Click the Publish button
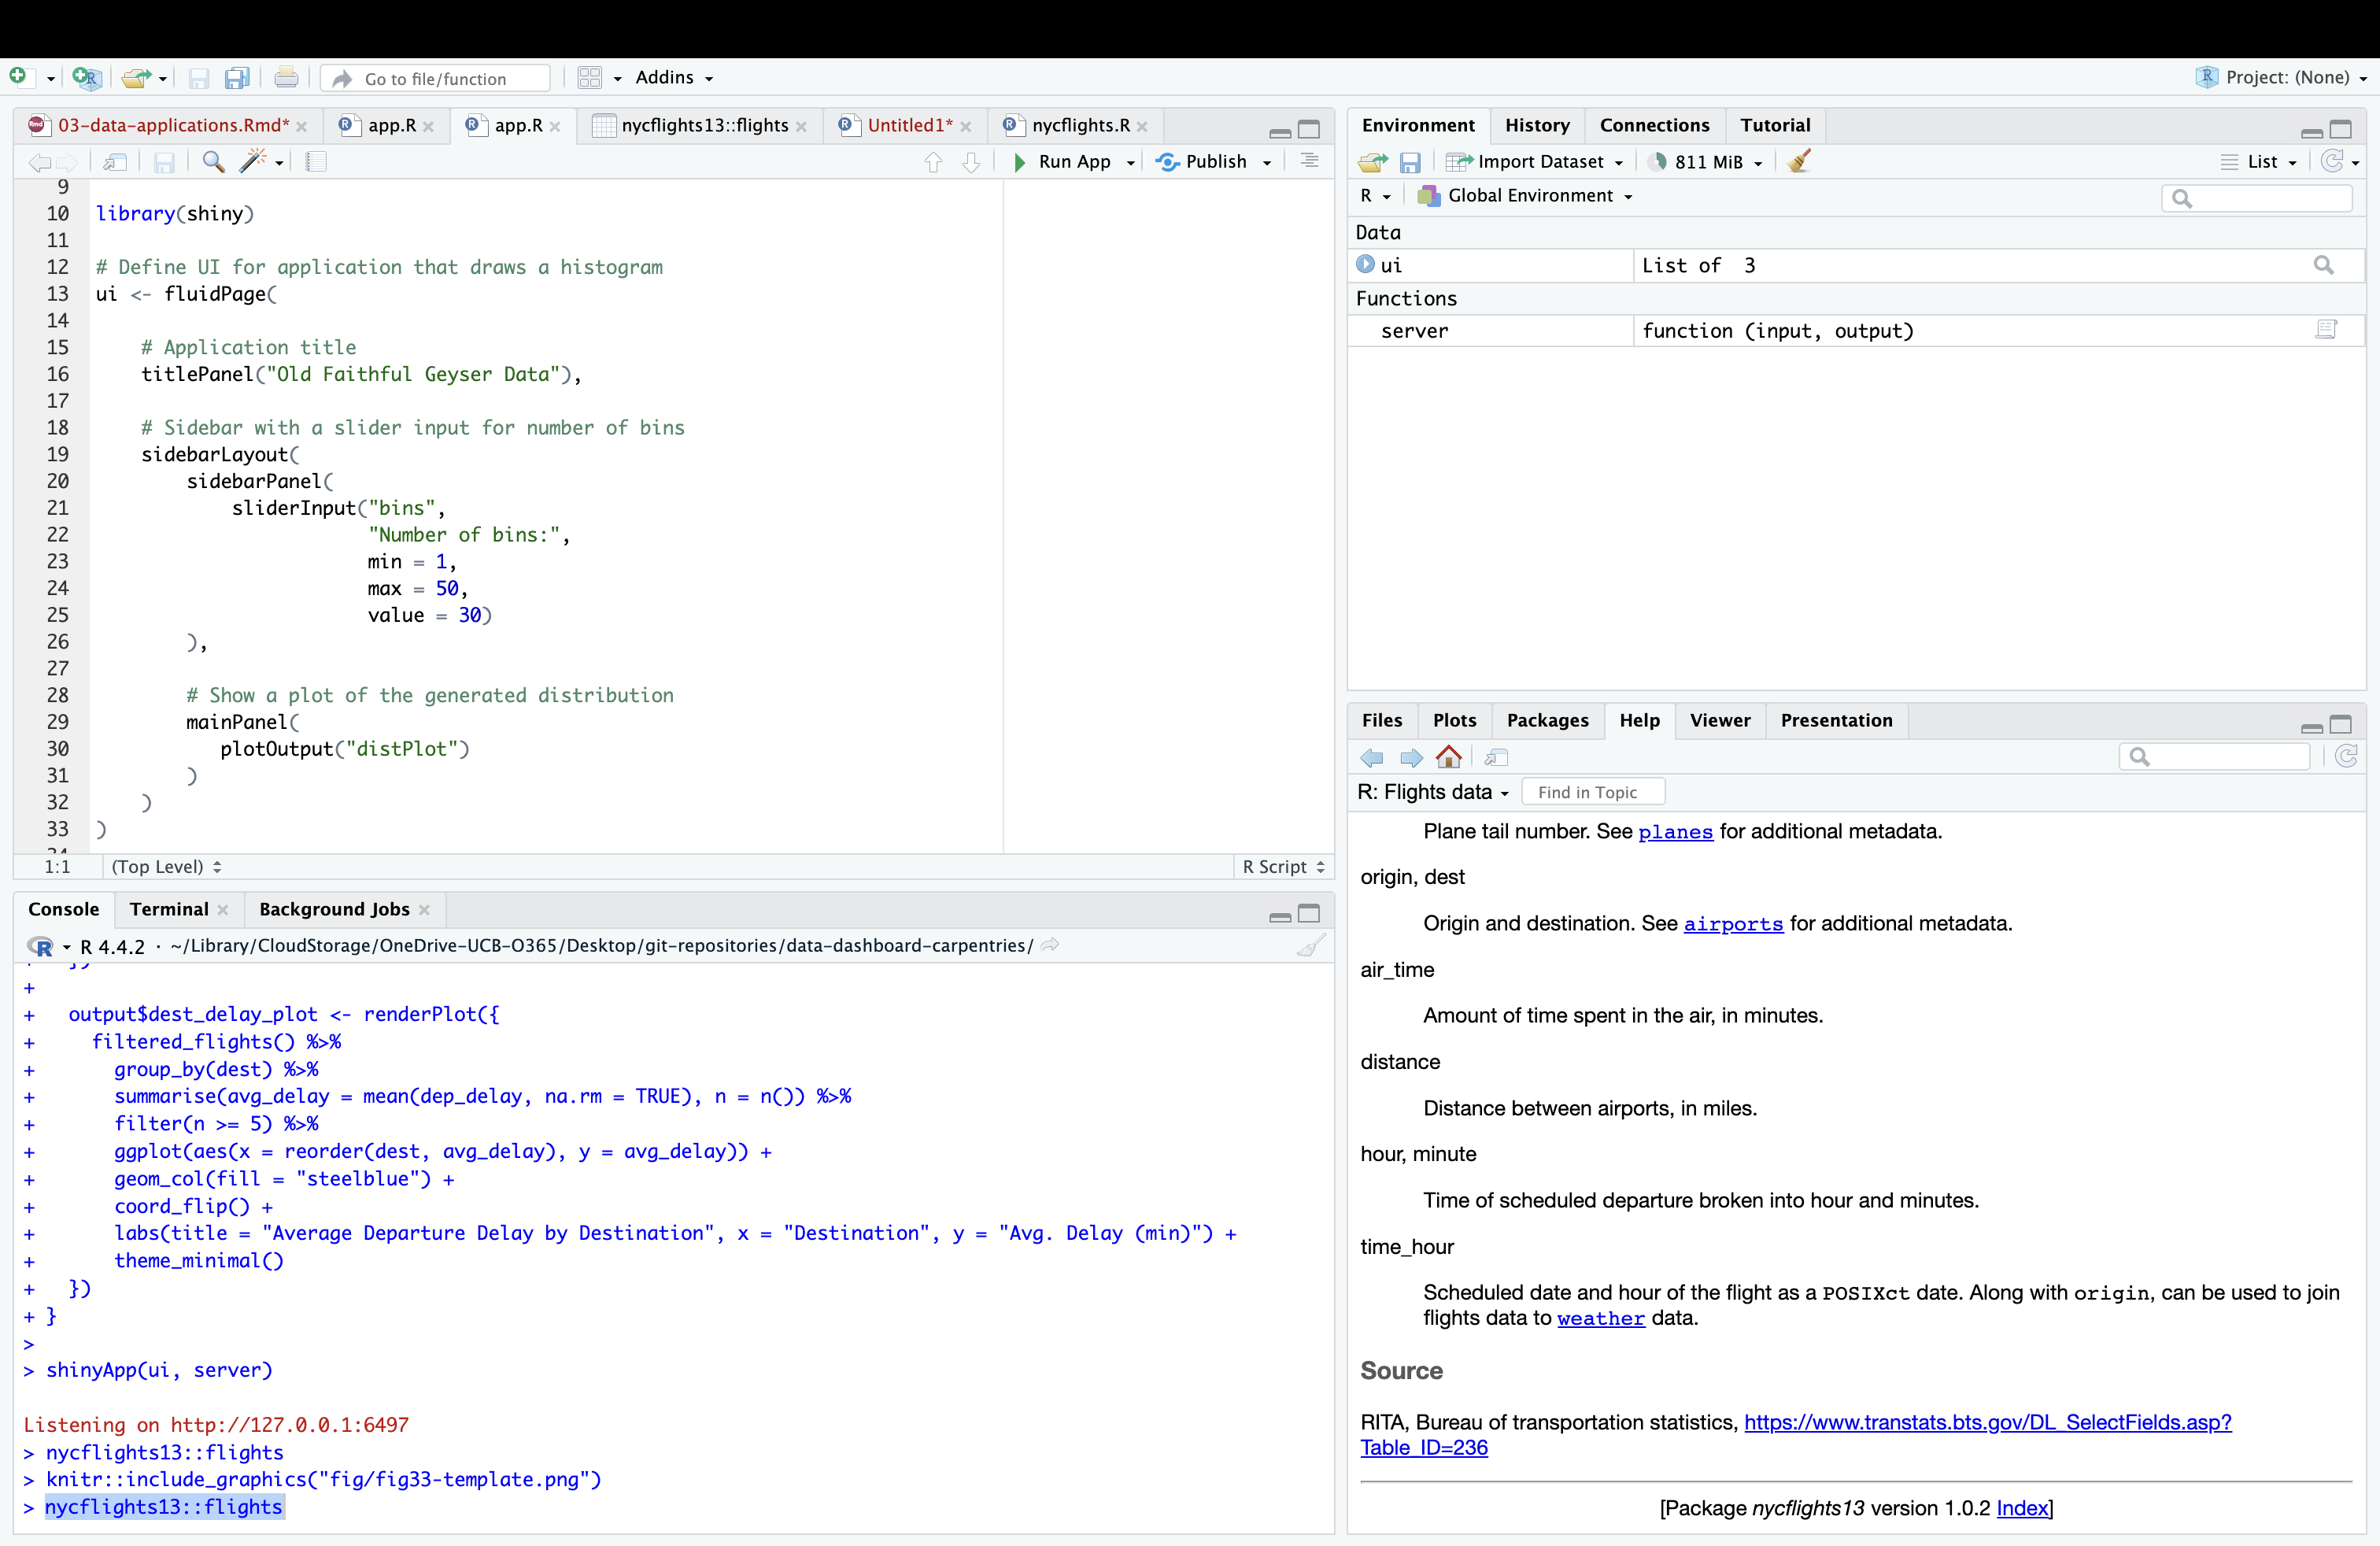Screen dimensions: 2380x1546 pos(1201,162)
